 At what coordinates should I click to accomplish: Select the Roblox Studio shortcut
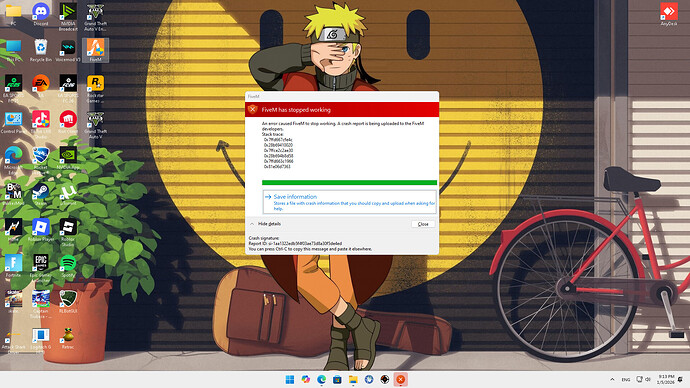[x=68, y=232]
